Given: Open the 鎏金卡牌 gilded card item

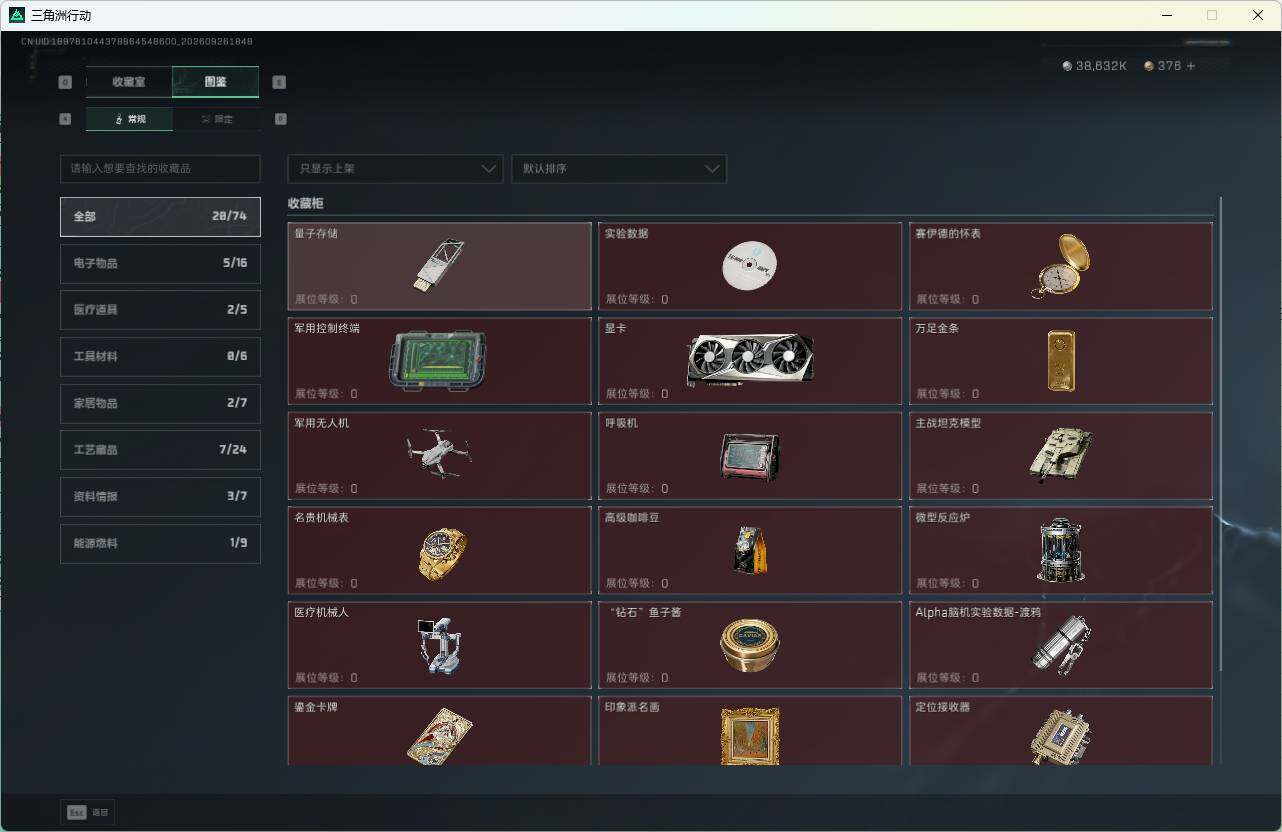Looking at the screenshot, I should [439, 731].
